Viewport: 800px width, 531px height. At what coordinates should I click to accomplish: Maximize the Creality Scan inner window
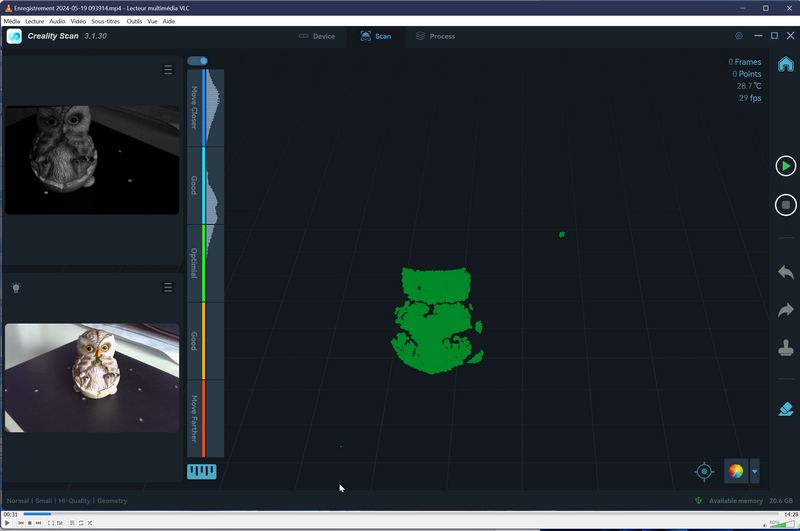774,36
